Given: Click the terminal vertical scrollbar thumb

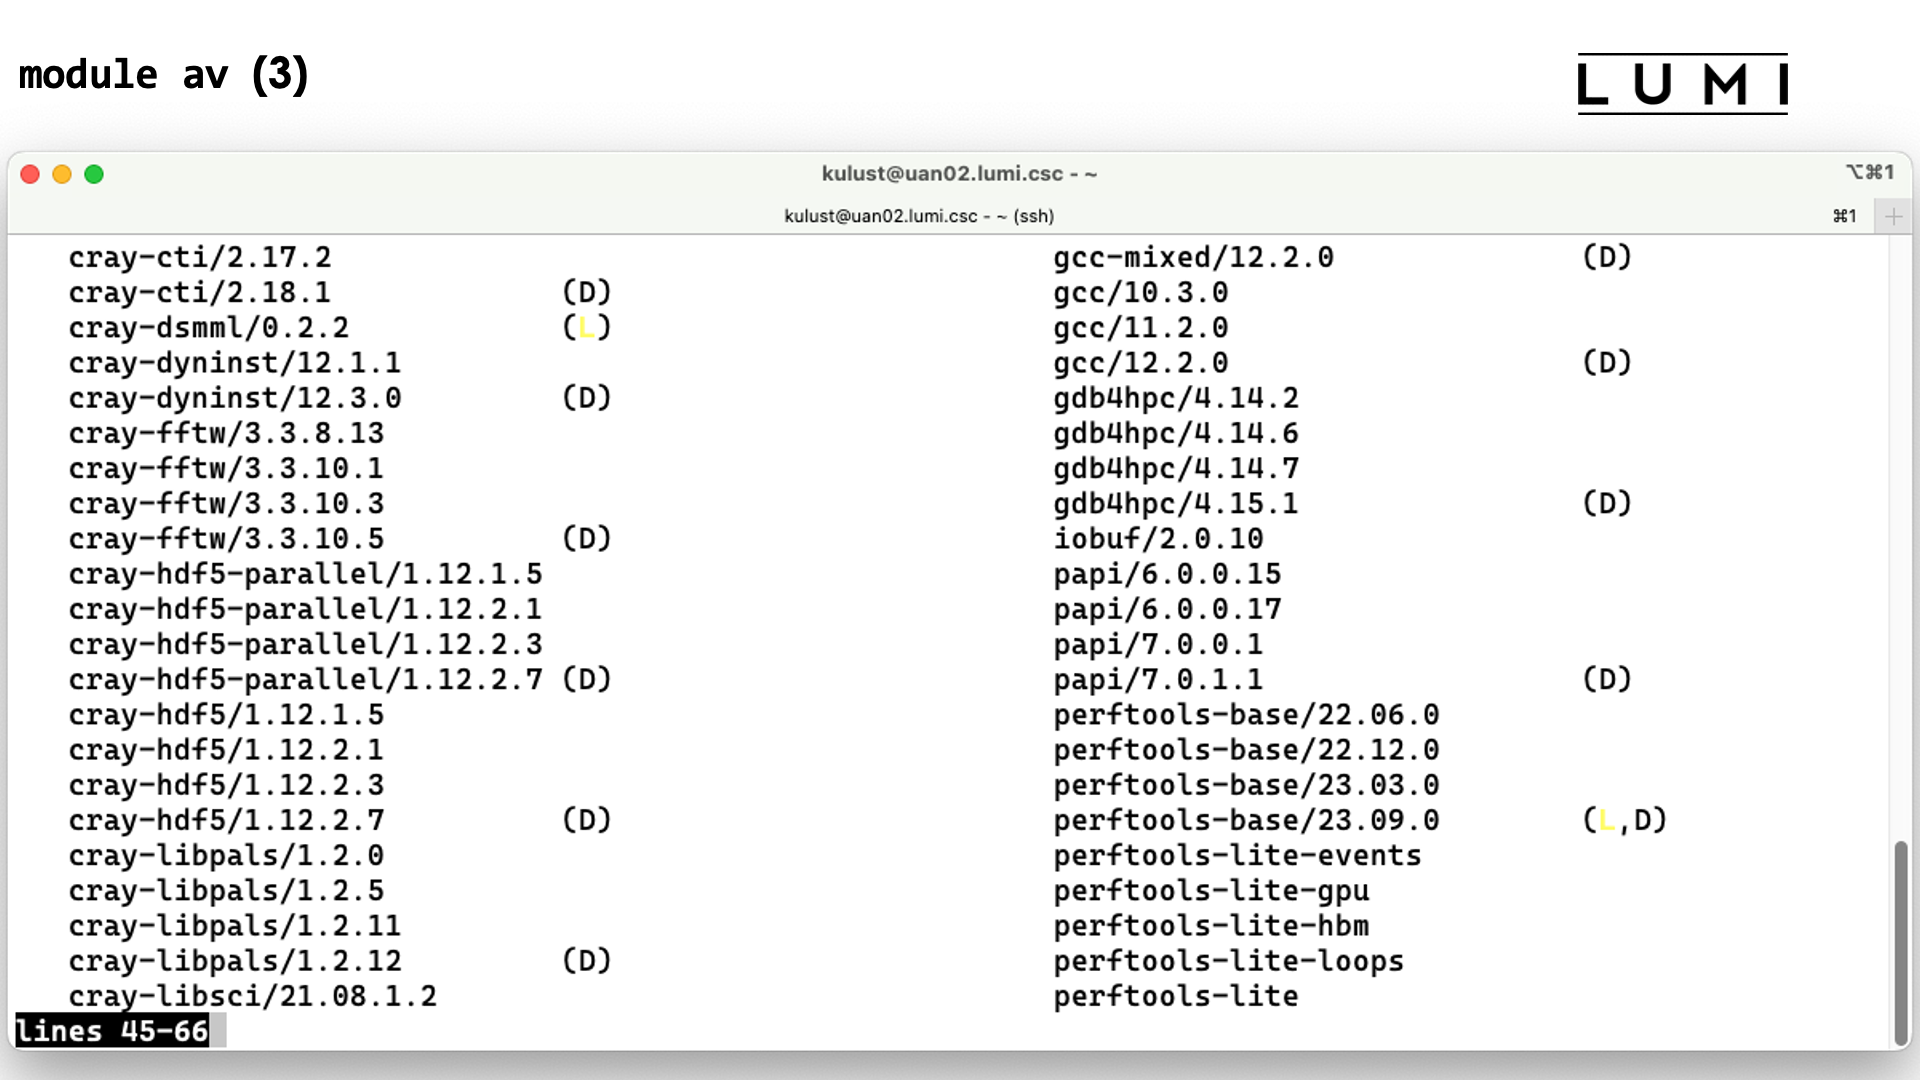Looking at the screenshot, I should pos(1900,943).
